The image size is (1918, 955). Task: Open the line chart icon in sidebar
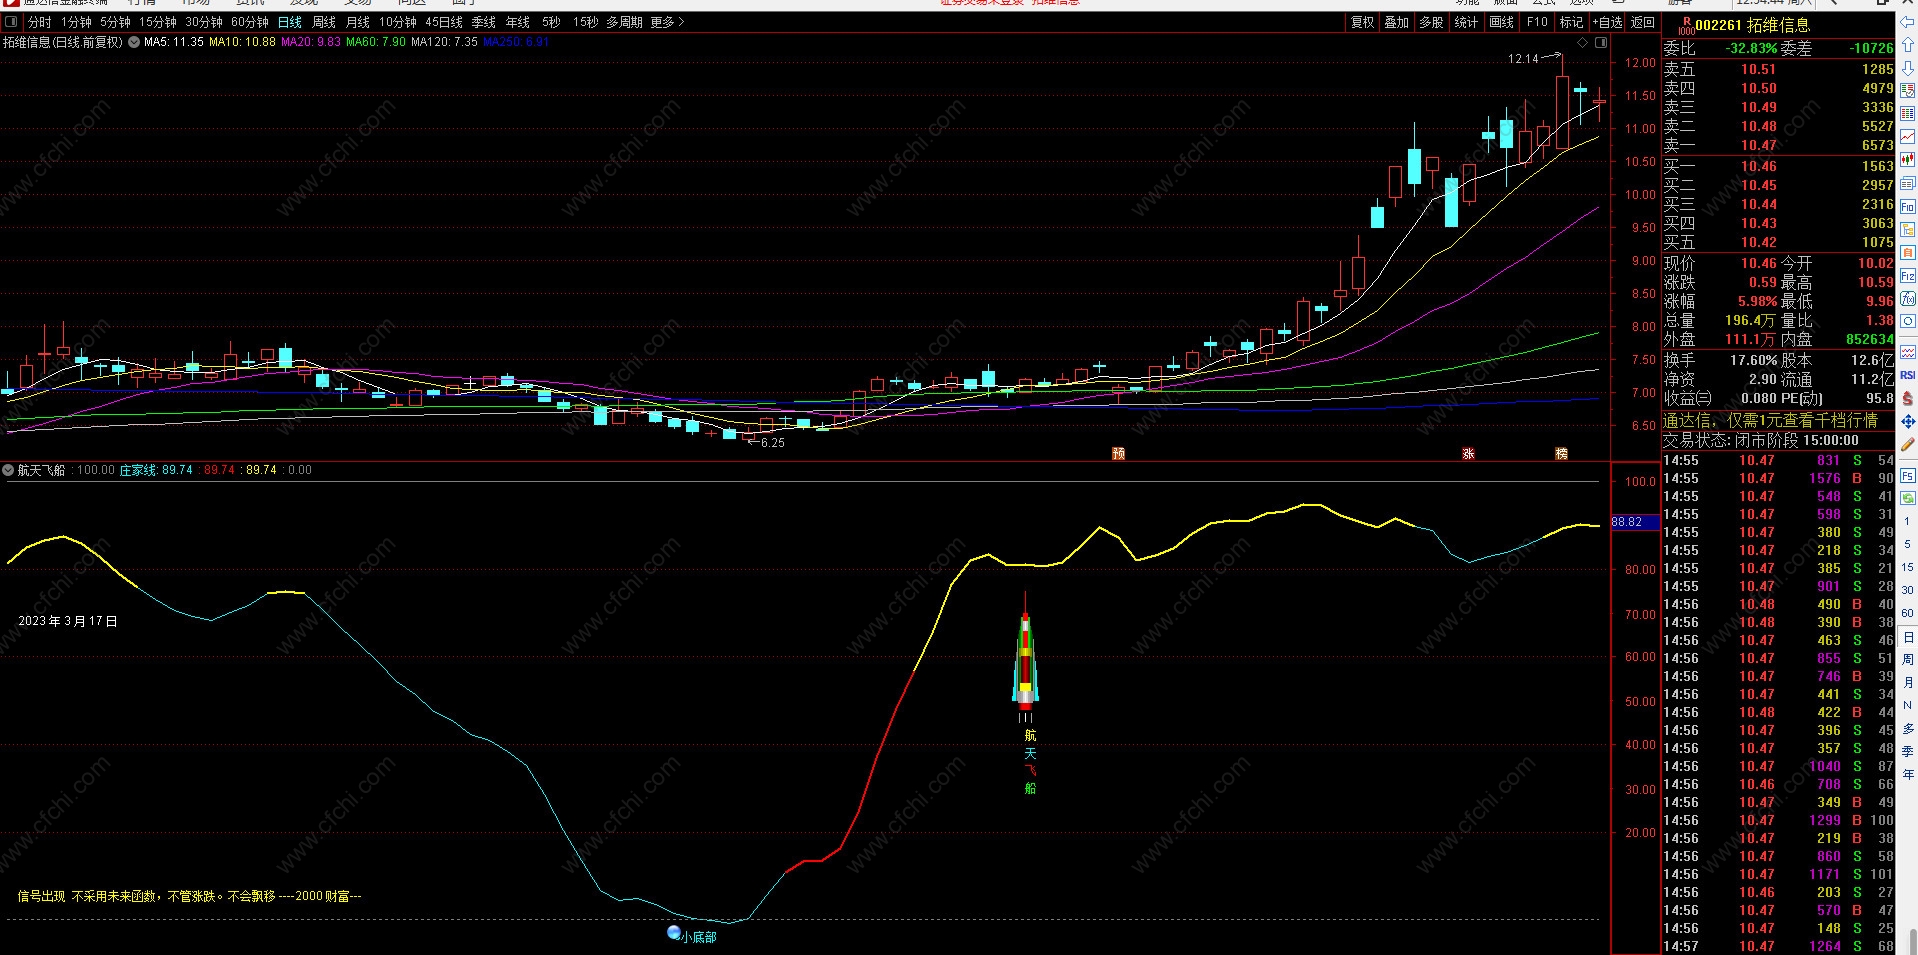pyautogui.click(x=1908, y=136)
